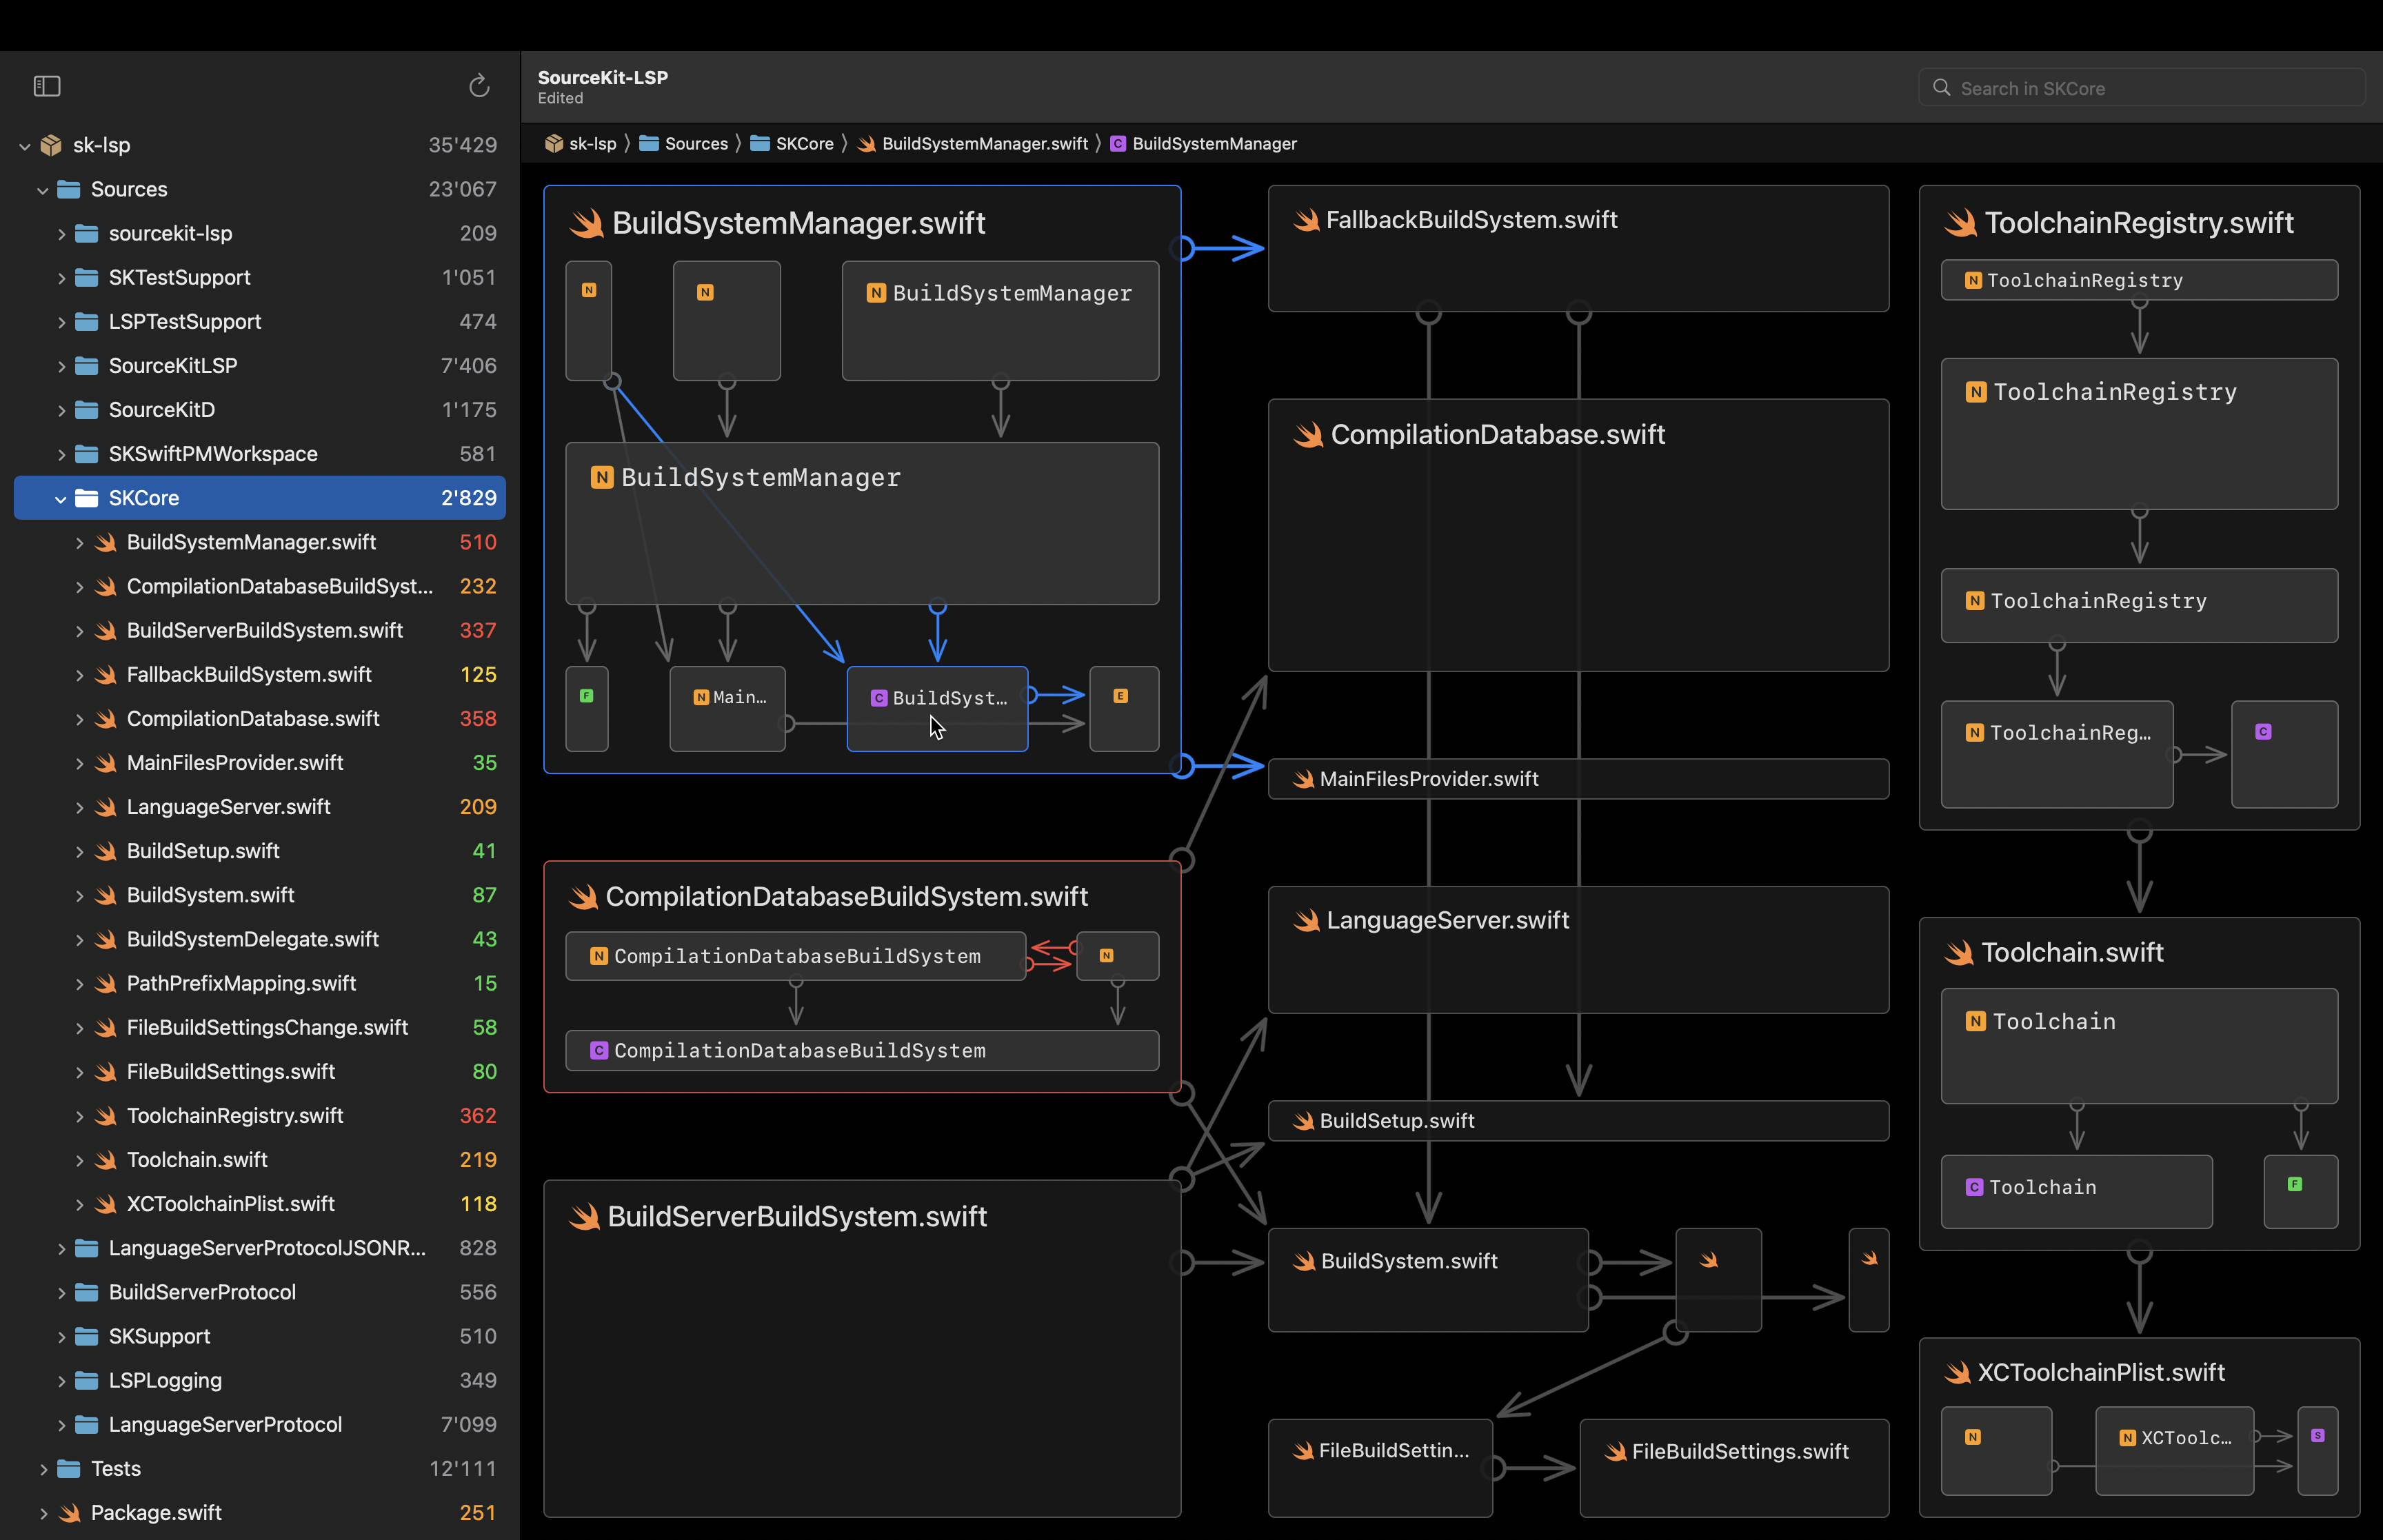2383x1540 pixels.
Task: Select SKCore in the breadcrumb path
Action: point(792,144)
